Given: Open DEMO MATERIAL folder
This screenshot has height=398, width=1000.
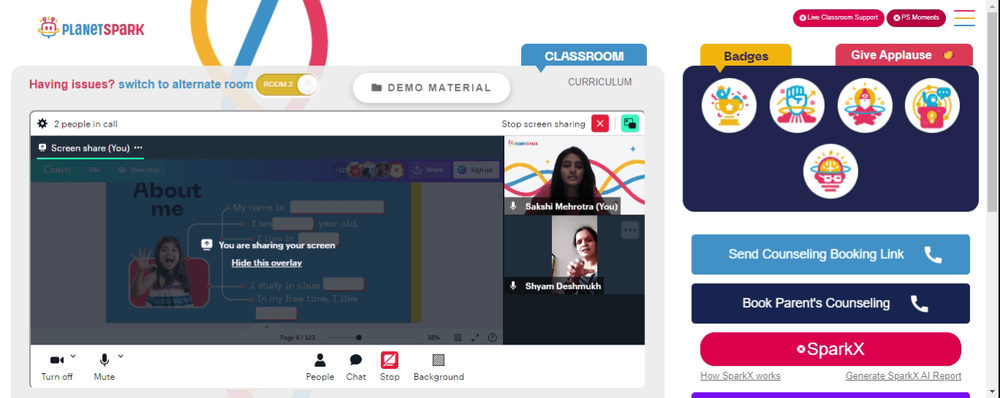Looking at the screenshot, I should (432, 88).
